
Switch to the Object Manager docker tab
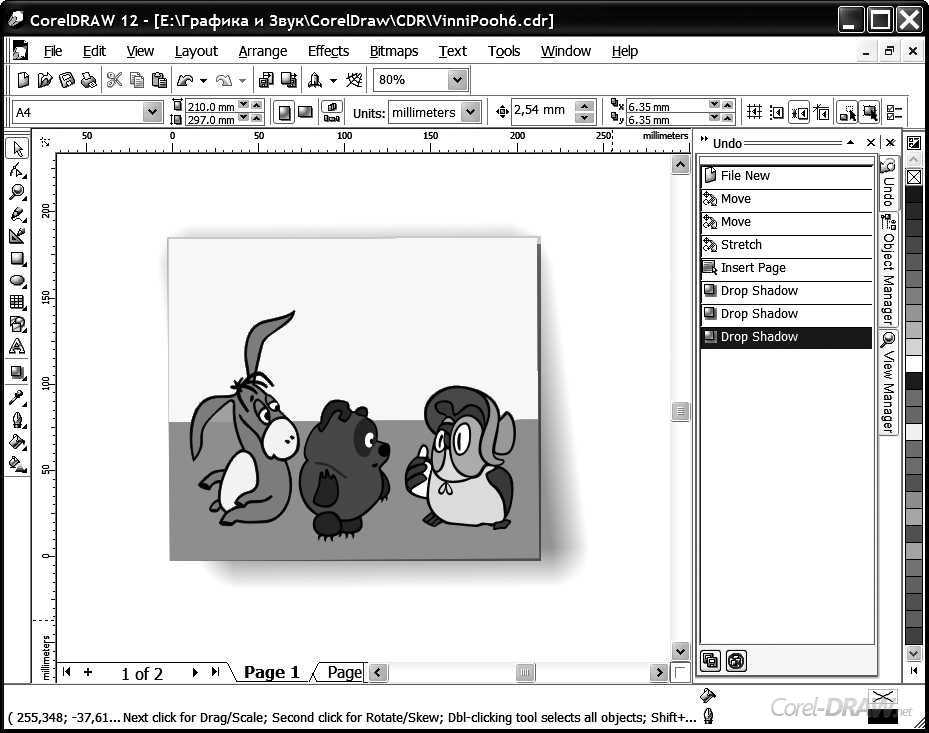click(889, 269)
